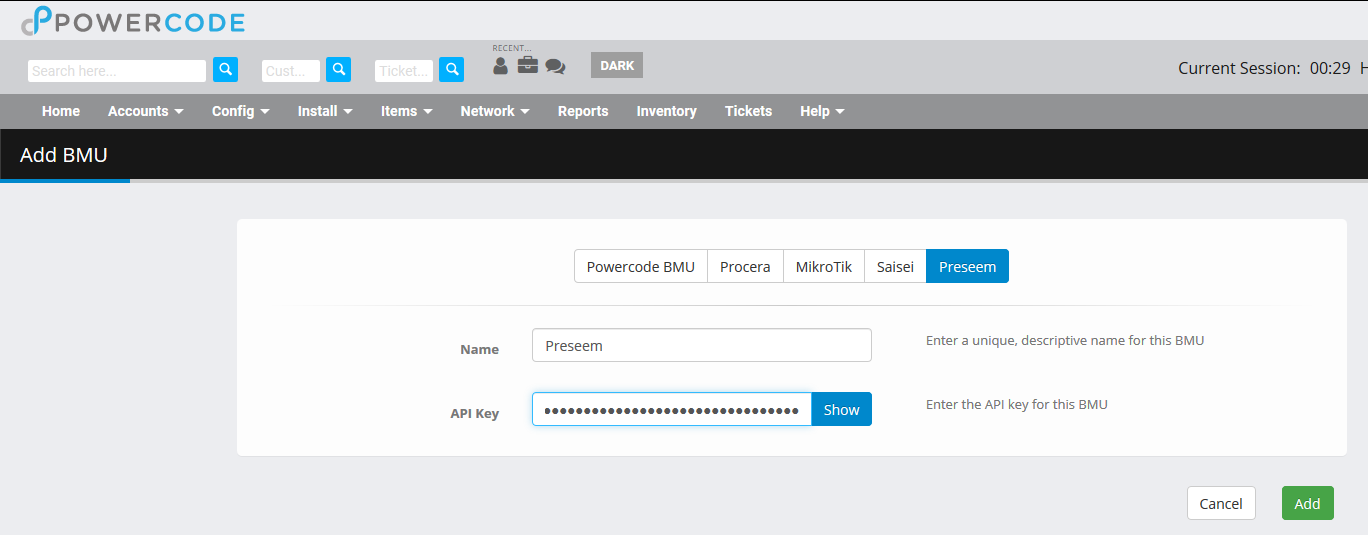Image resolution: width=1368 pixels, height=535 pixels.
Task: Open recent jobs briefcase icon
Action: coord(527,66)
